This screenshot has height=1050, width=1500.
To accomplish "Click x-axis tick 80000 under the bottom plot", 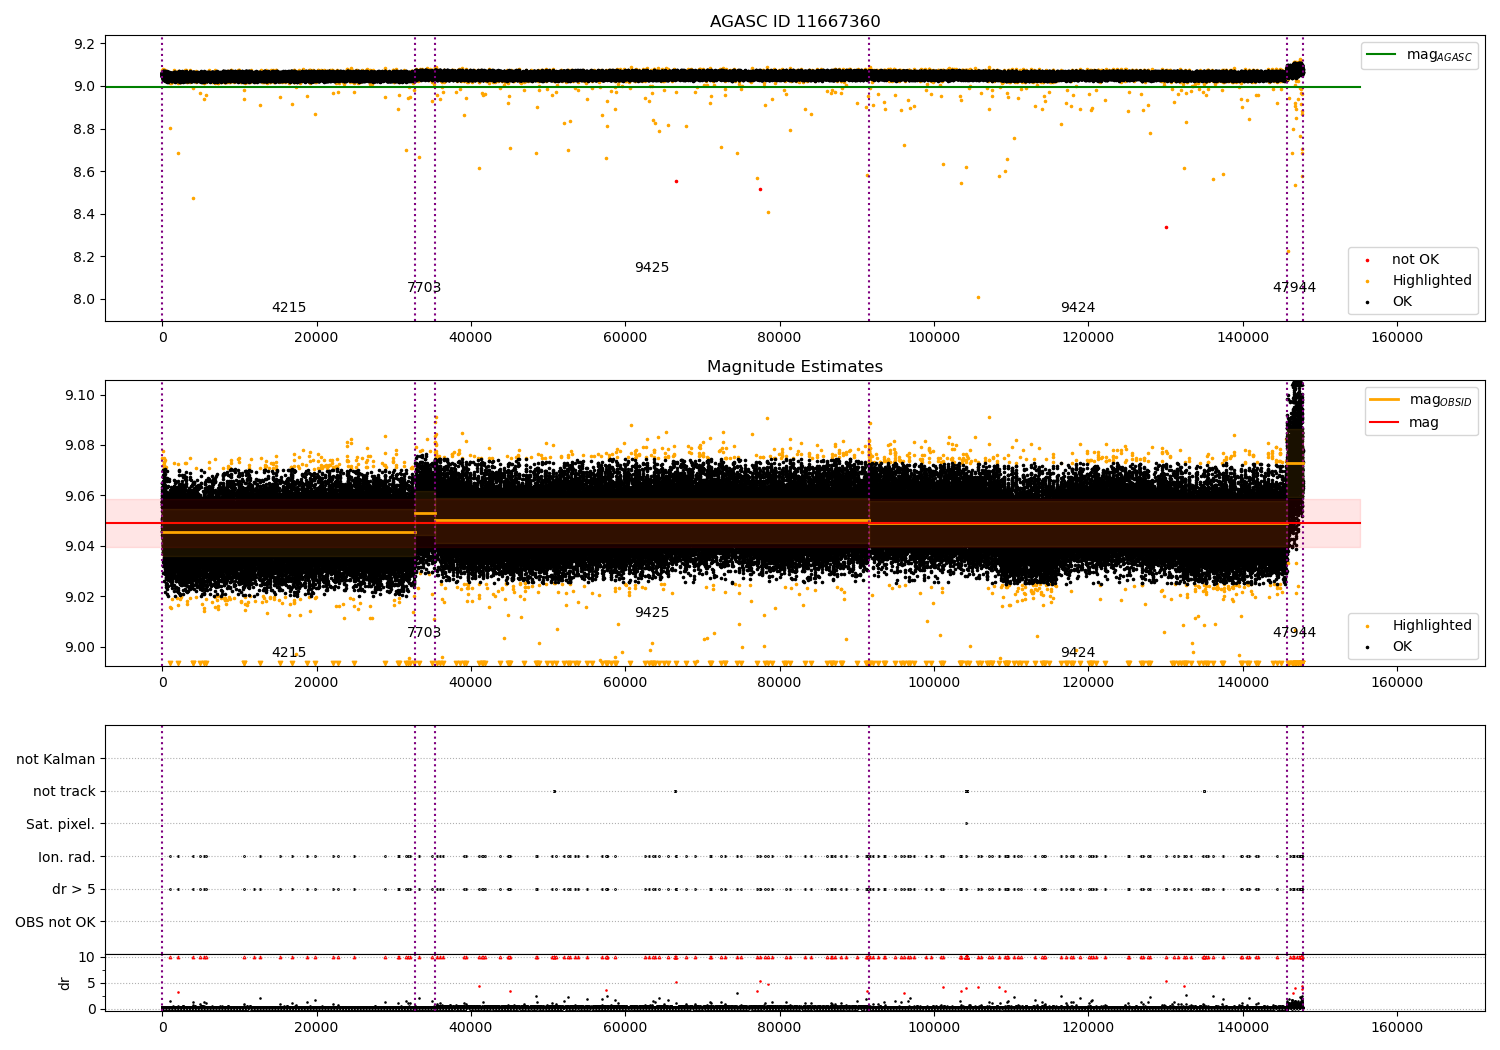I will click(779, 1027).
